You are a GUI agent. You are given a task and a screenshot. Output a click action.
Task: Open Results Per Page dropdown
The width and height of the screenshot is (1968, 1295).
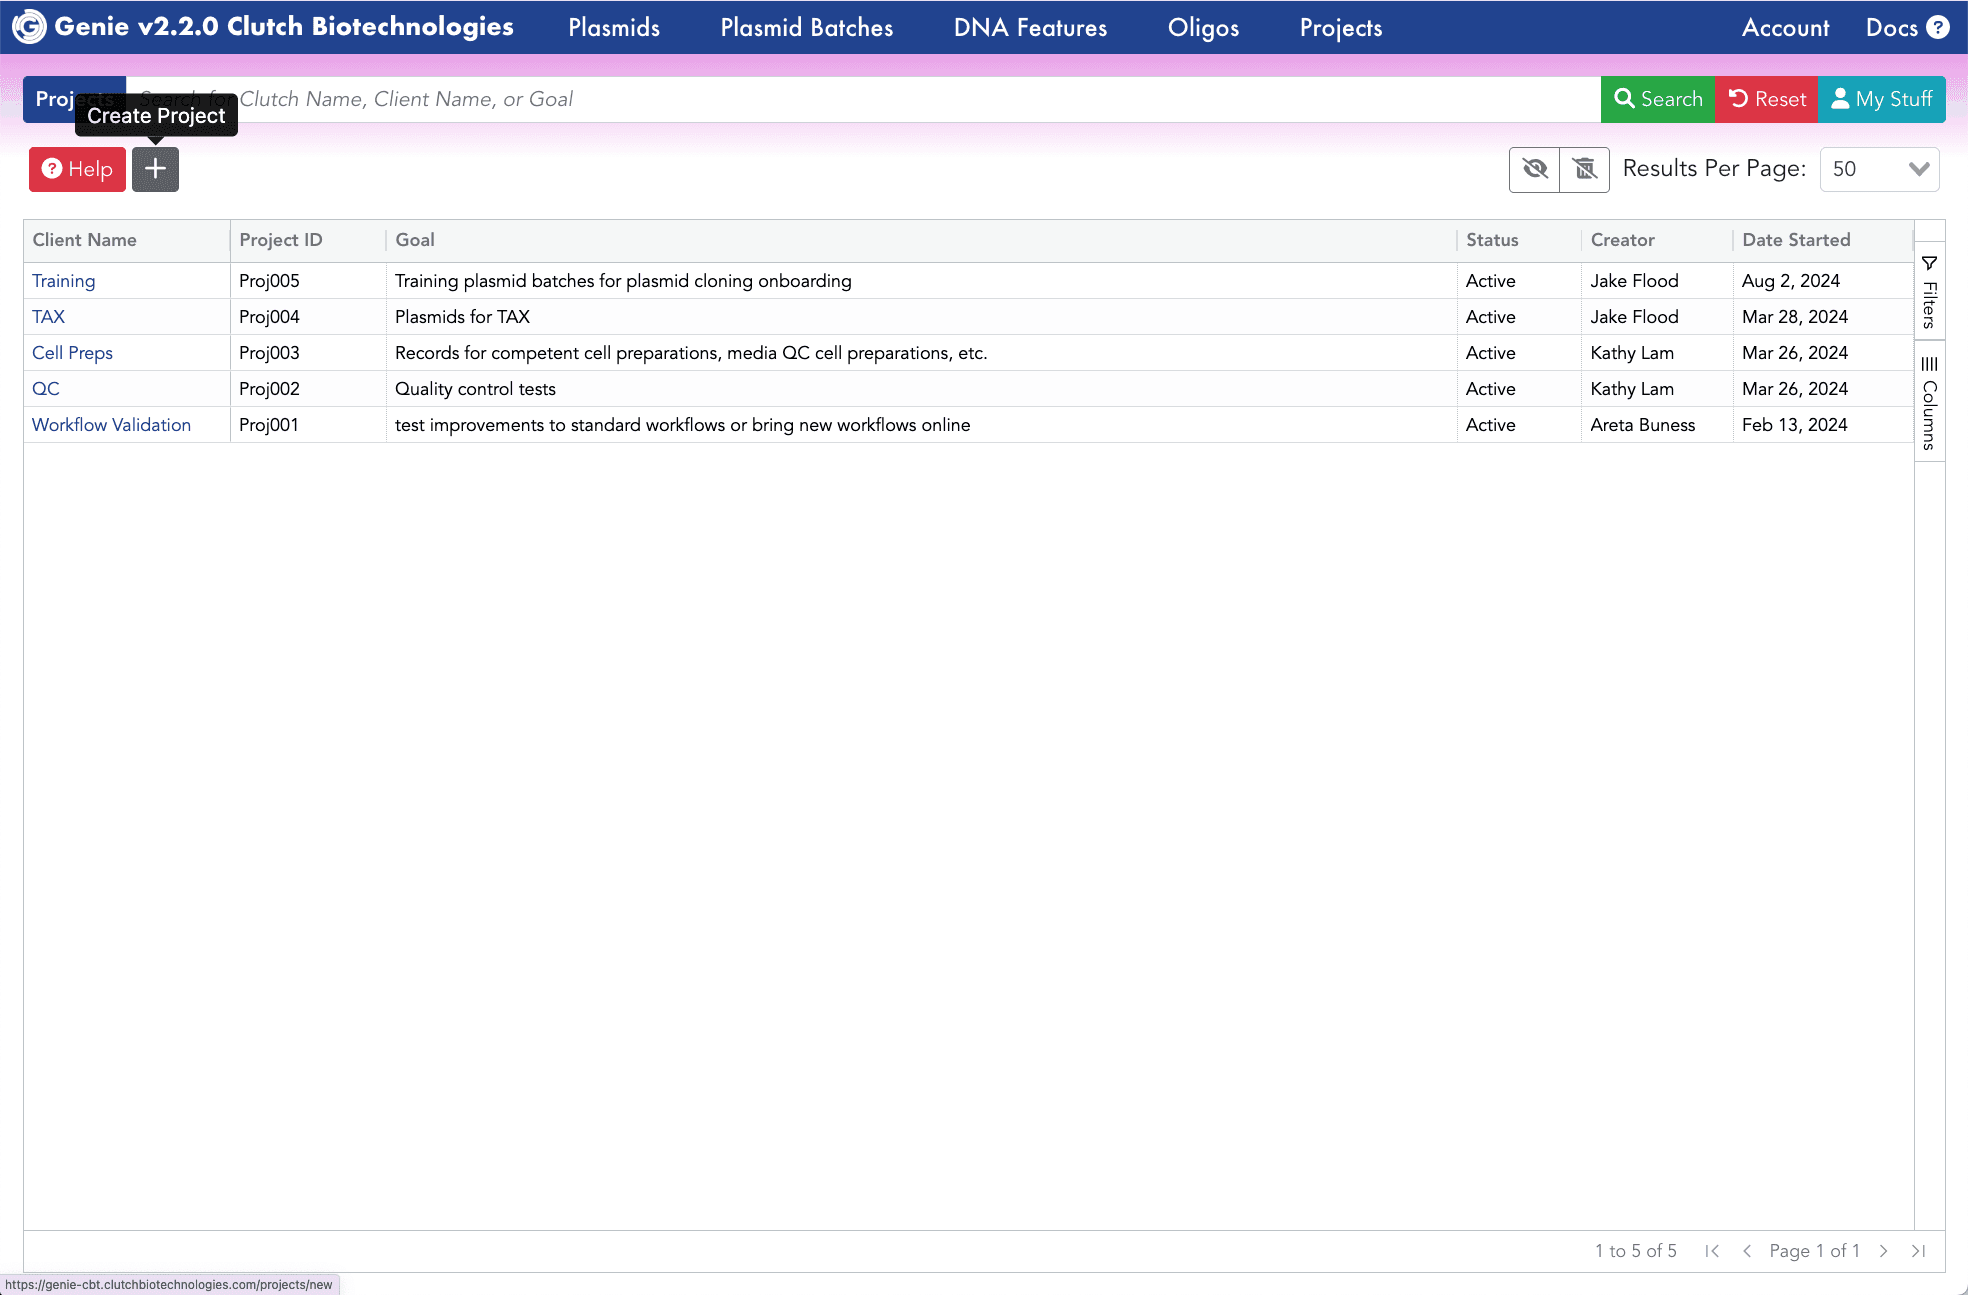click(x=1879, y=169)
